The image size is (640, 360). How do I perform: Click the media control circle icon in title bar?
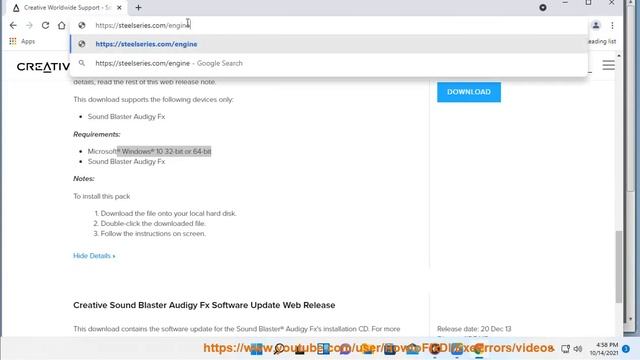click(543, 7)
